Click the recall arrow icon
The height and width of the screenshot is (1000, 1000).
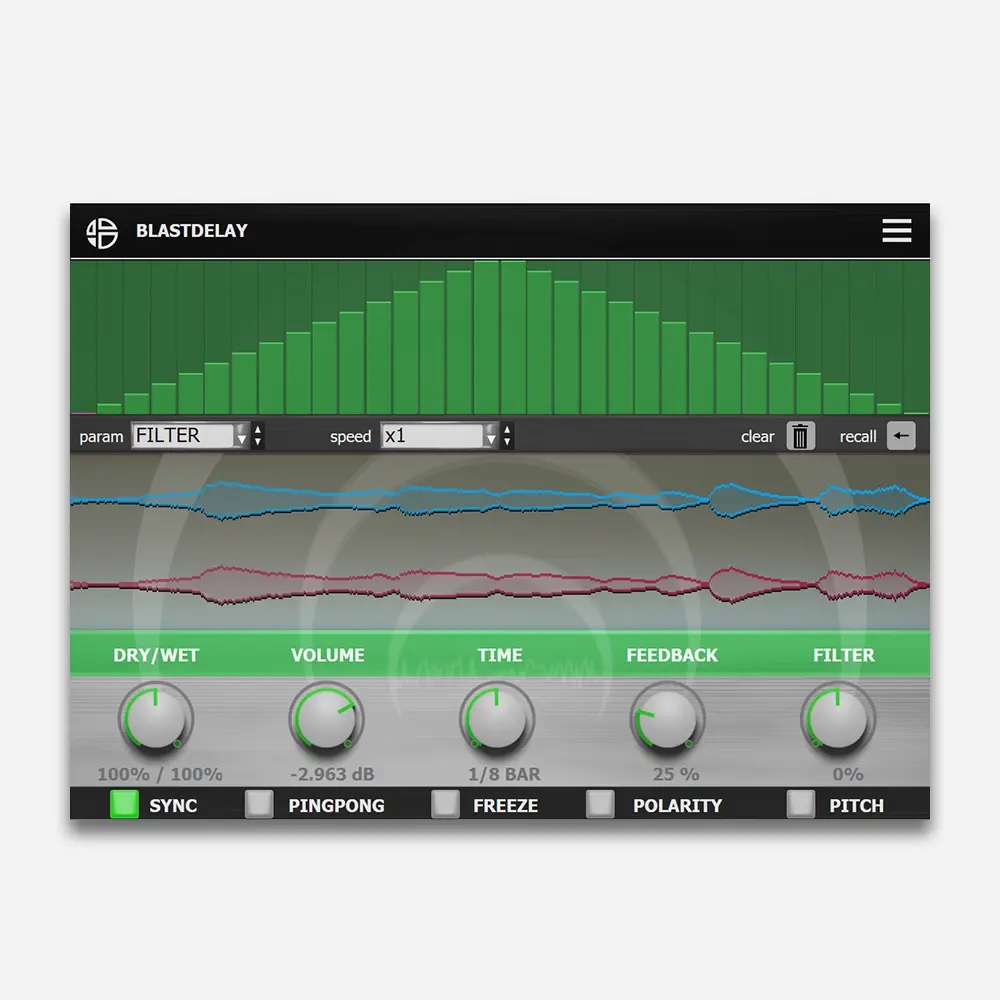coord(899,436)
